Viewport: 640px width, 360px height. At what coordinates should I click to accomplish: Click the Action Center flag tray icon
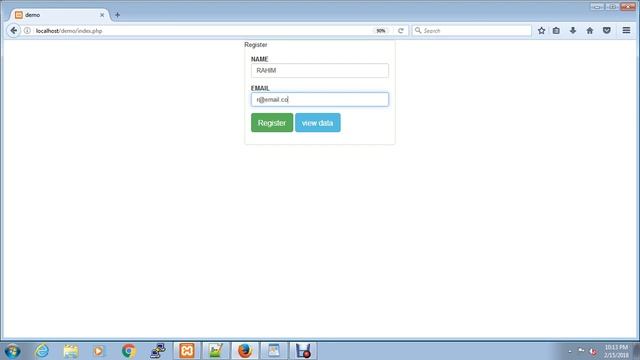tap(581, 351)
